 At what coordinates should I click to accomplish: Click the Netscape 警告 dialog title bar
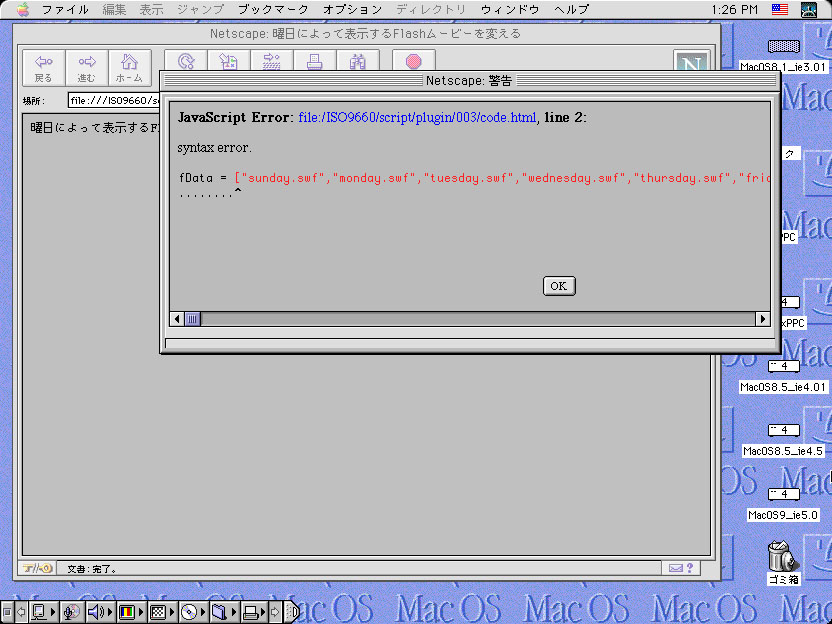pos(469,80)
